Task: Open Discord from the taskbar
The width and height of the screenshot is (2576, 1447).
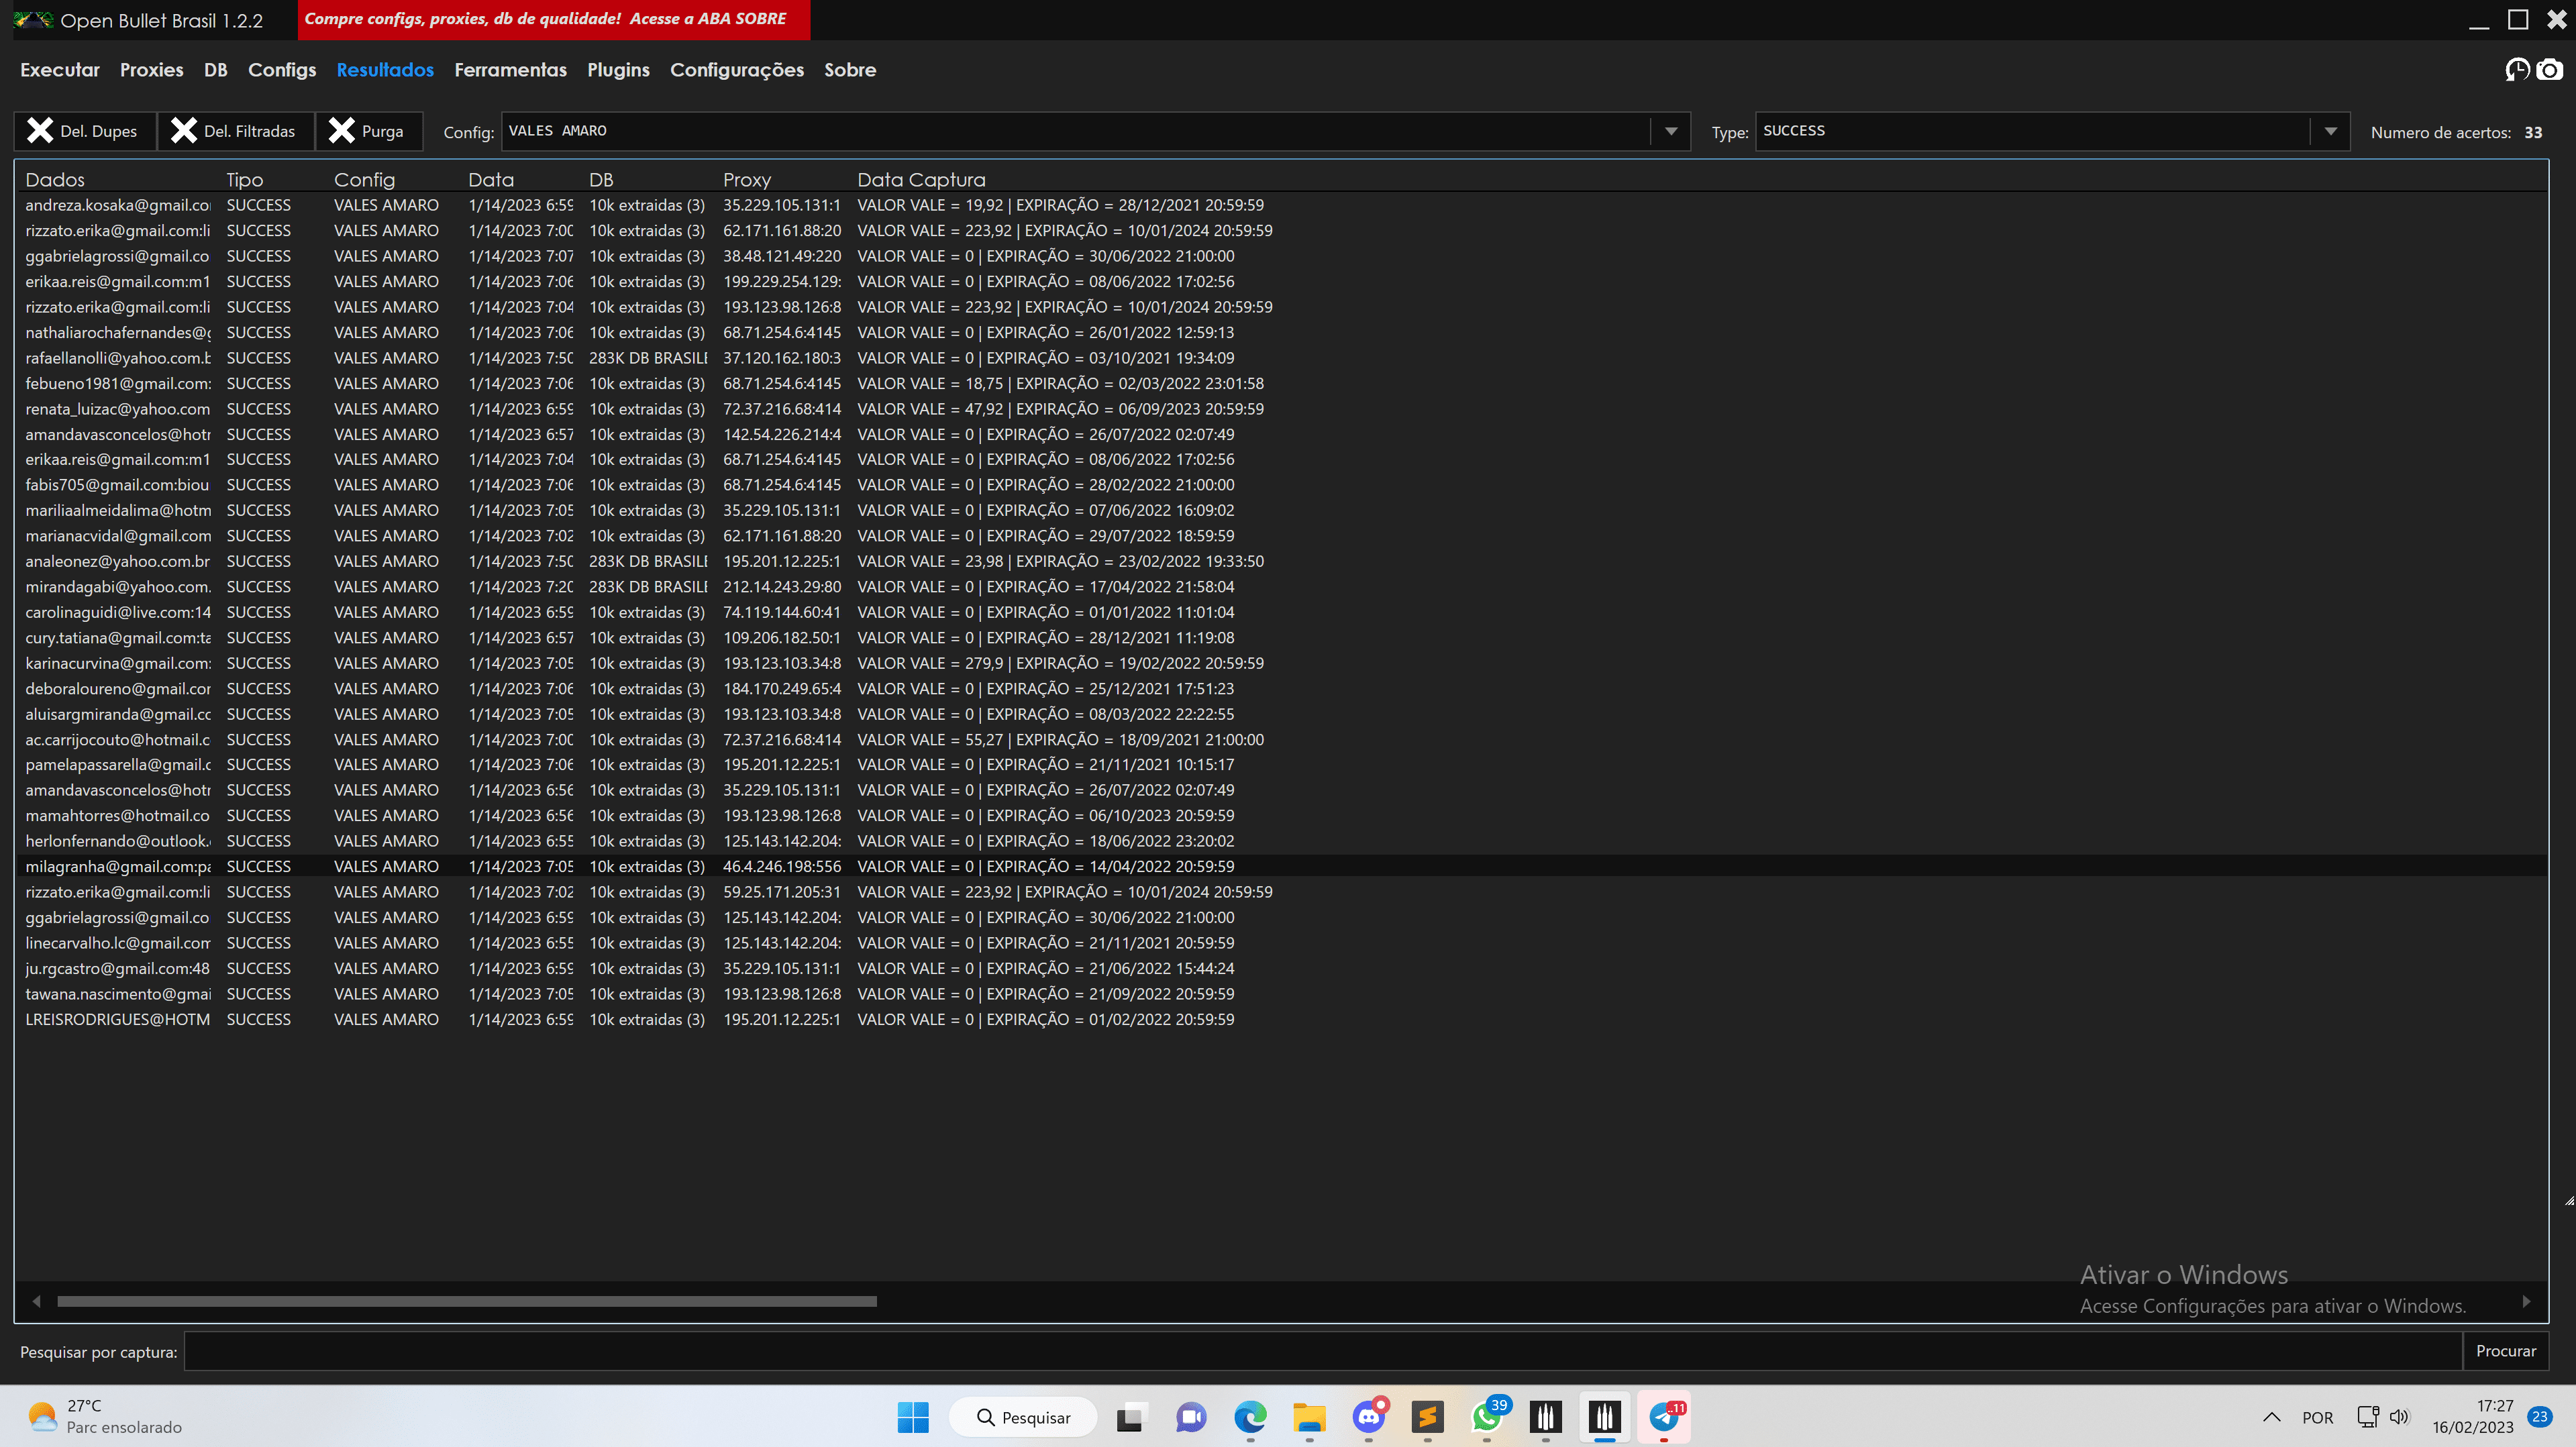Action: [x=1369, y=1417]
